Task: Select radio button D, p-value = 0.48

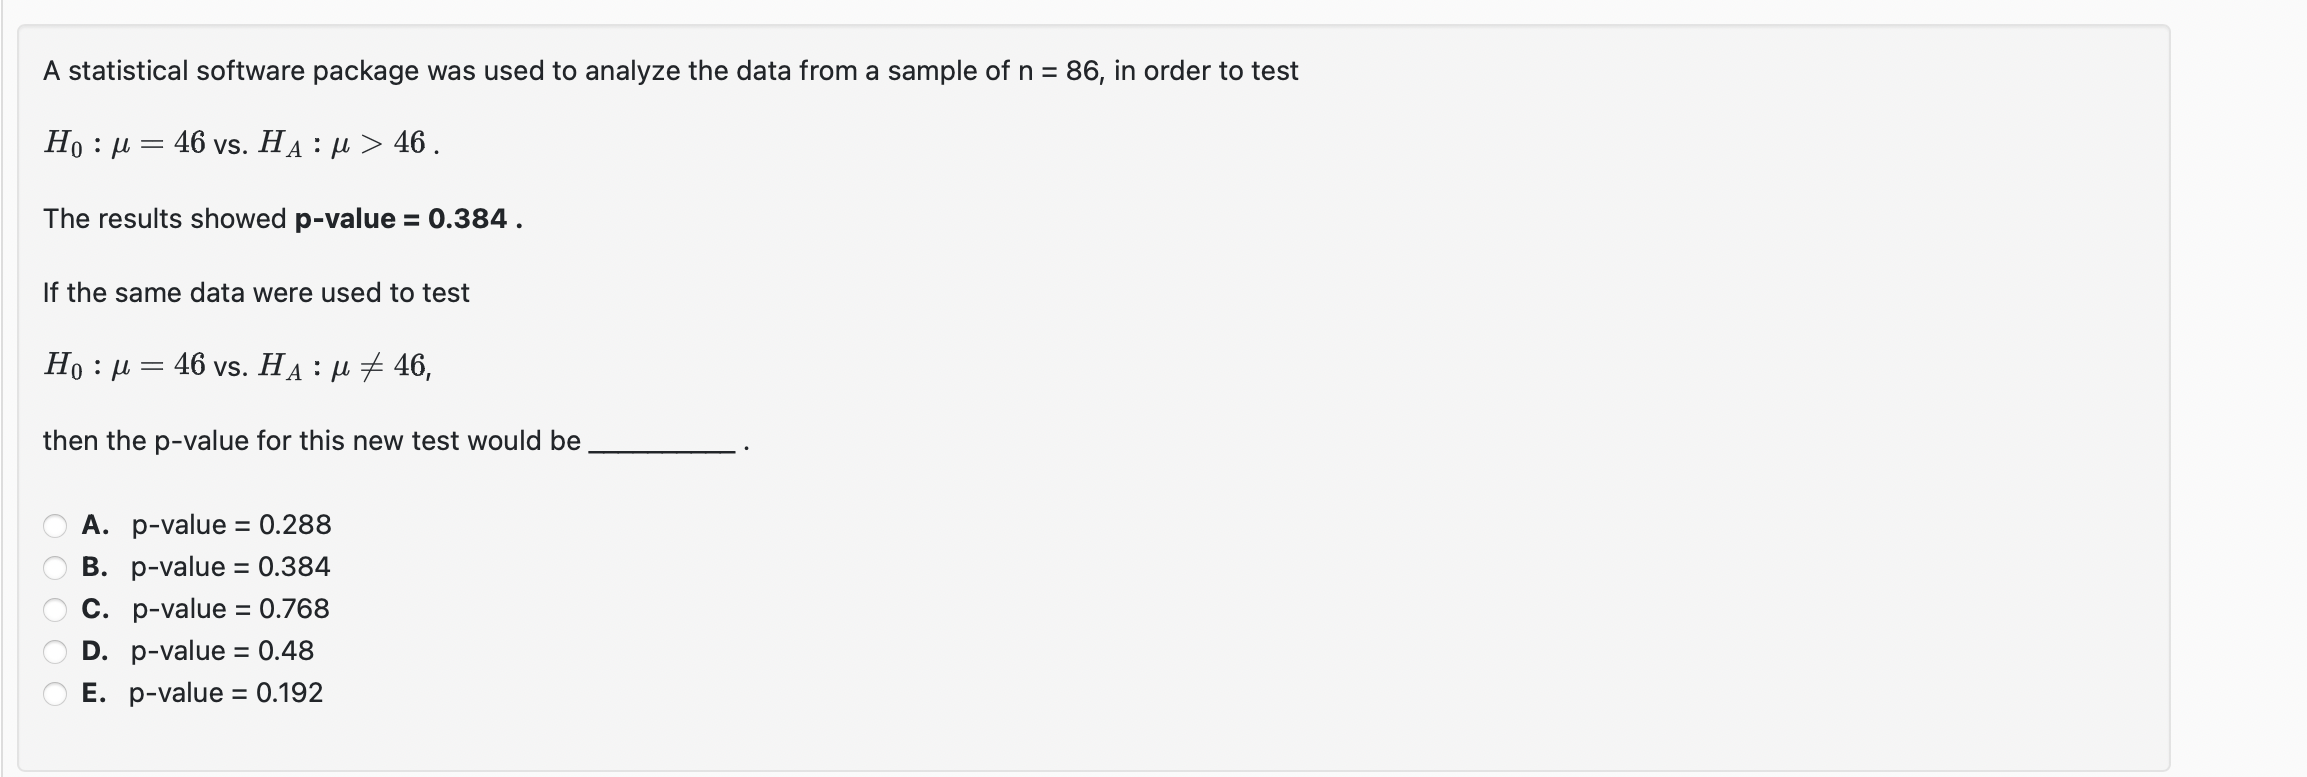Action: 55,650
